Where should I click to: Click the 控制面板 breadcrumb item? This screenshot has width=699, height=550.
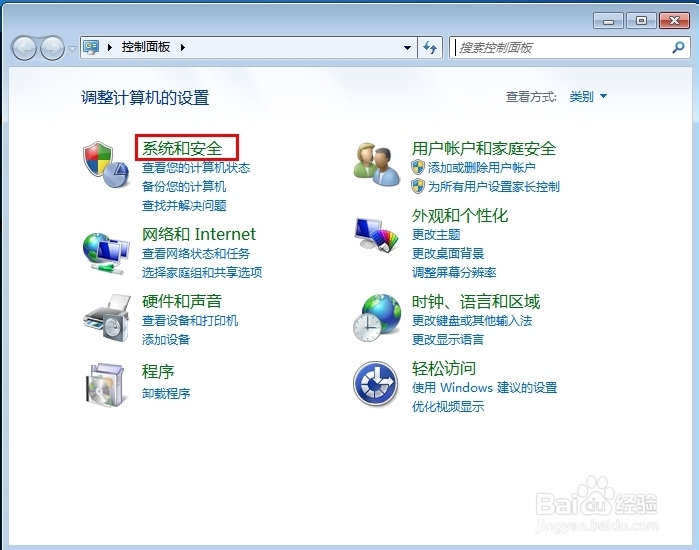pos(146,47)
